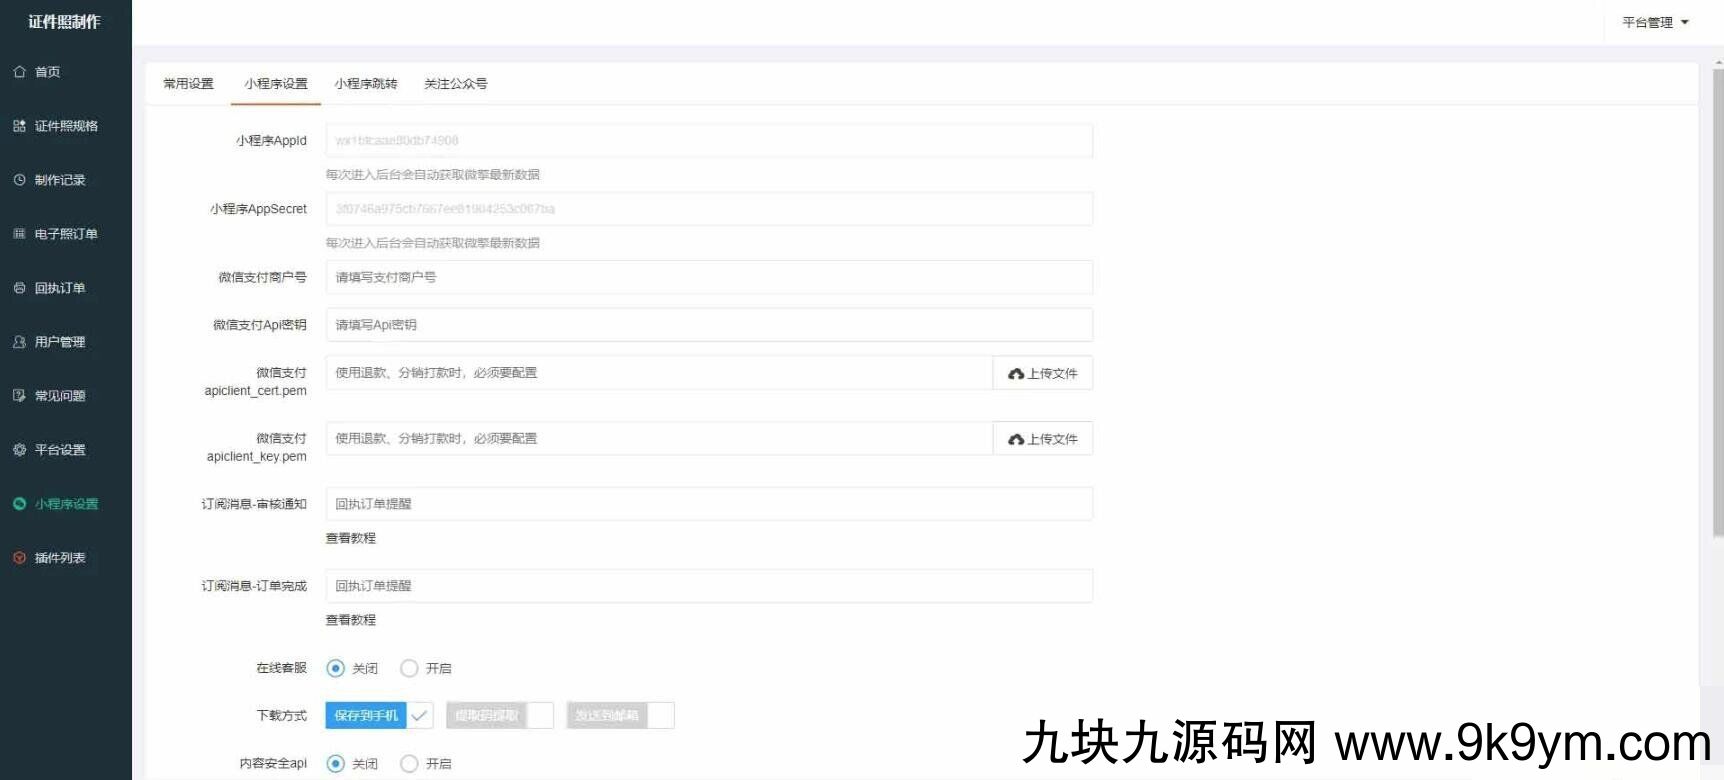Click the 证件照制作 title in sidebar header
The width and height of the screenshot is (1724, 780).
(x=64, y=22)
